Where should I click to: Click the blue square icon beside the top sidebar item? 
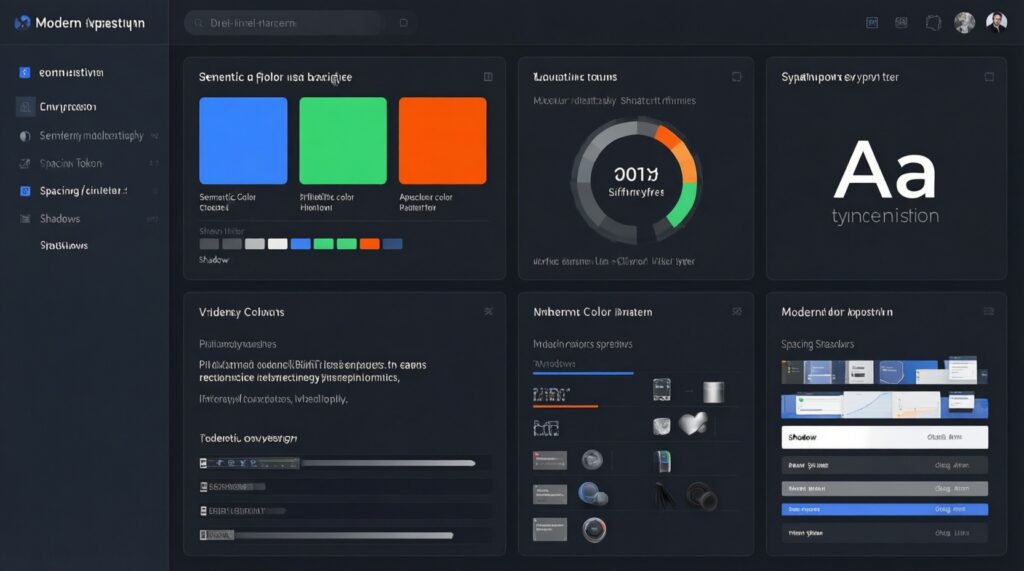25,73
